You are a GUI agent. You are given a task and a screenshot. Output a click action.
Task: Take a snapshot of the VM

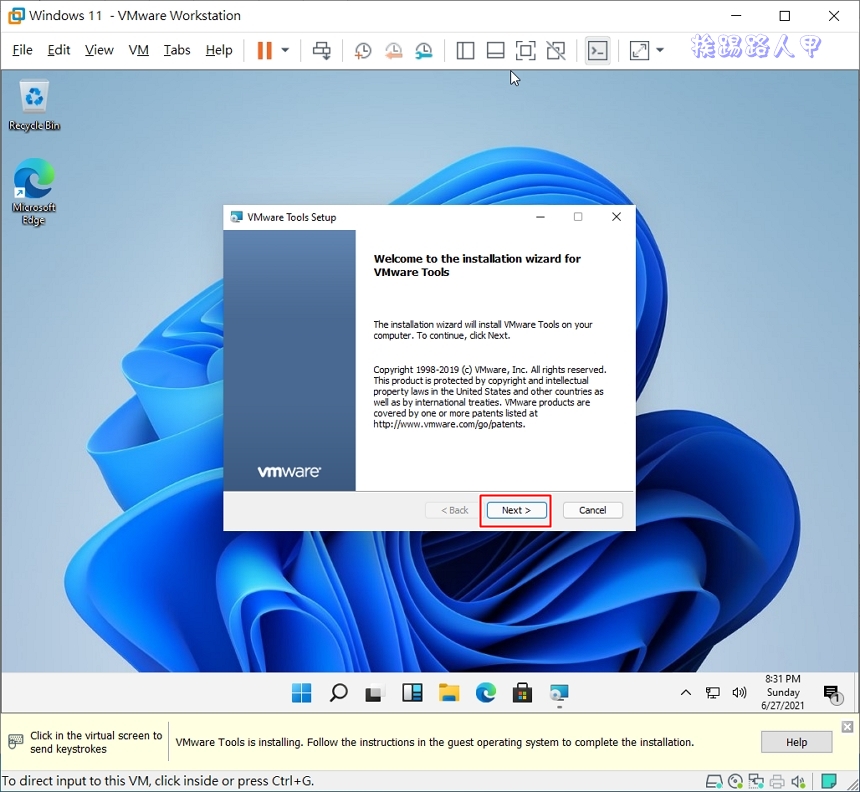pyautogui.click(x=362, y=49)
